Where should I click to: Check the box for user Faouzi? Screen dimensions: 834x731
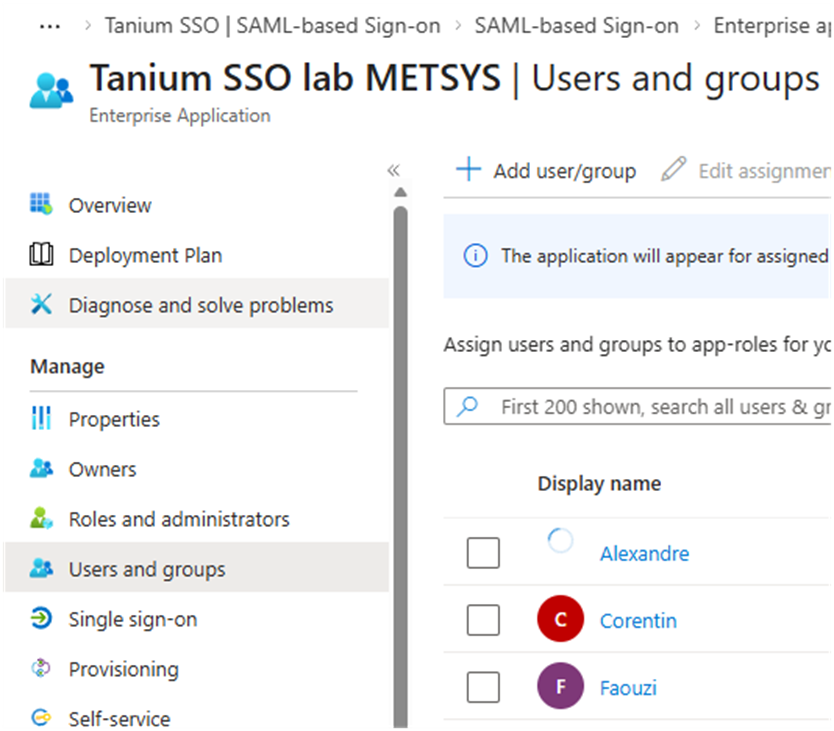[483, 688]
